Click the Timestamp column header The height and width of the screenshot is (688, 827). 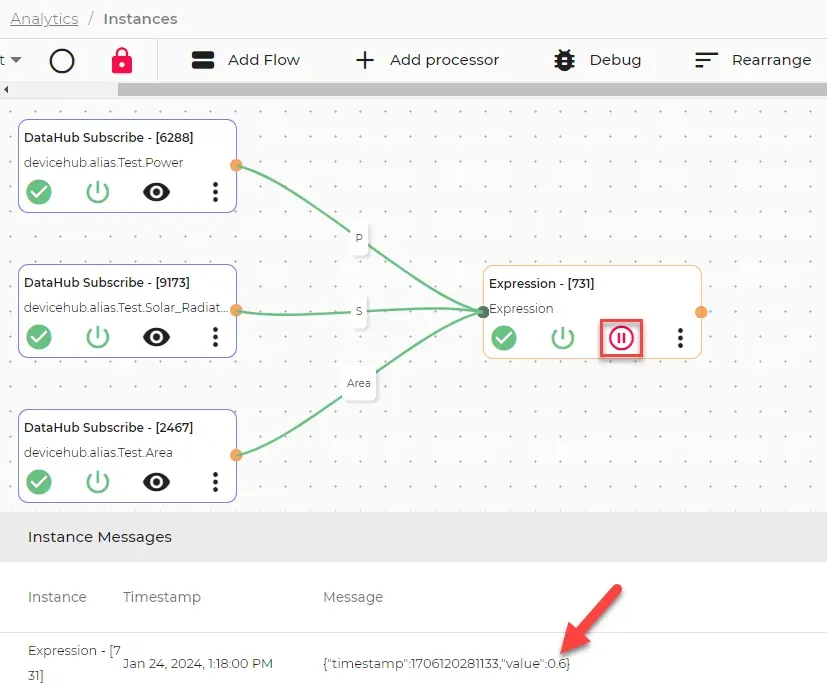tap(162, 597)
